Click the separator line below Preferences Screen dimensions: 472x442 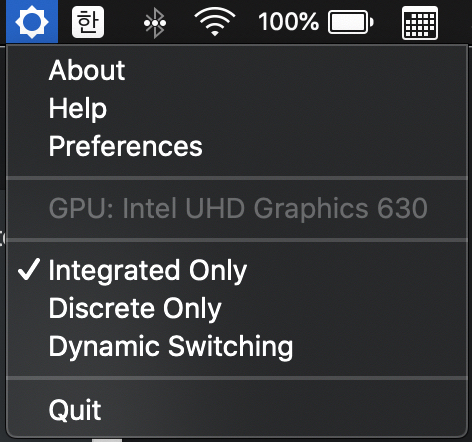coord(237,178)
